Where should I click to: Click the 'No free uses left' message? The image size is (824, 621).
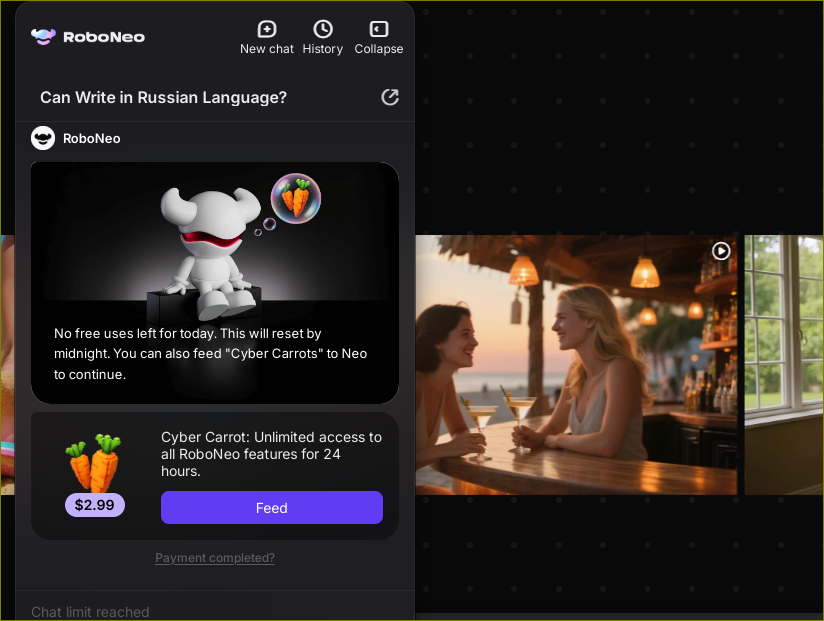tap(211, 354)
